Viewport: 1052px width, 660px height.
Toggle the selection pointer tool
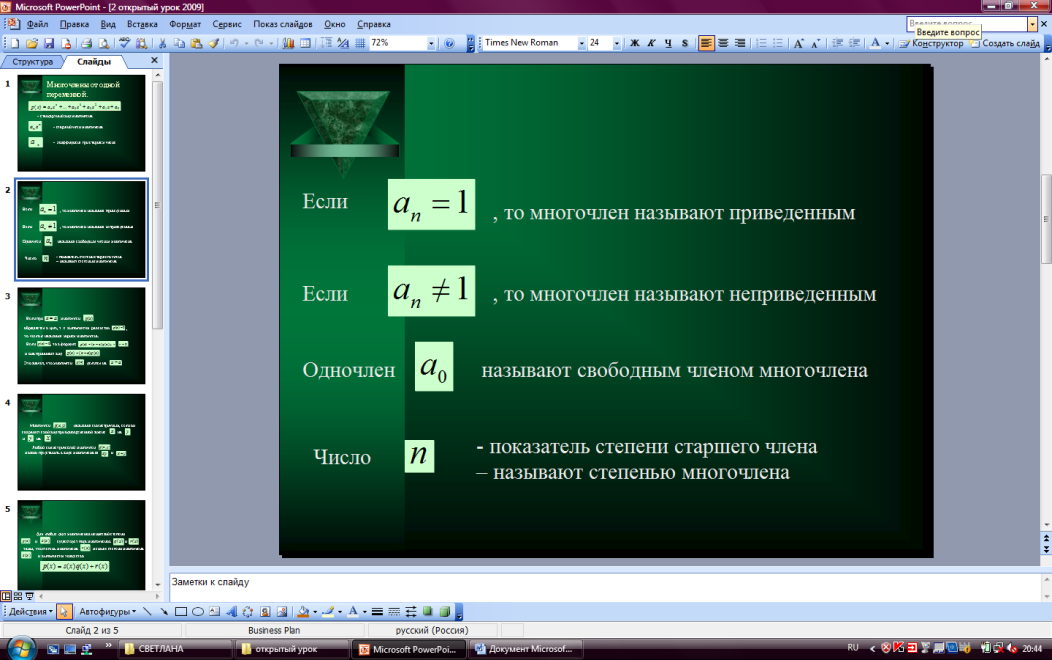pos(64,612)
